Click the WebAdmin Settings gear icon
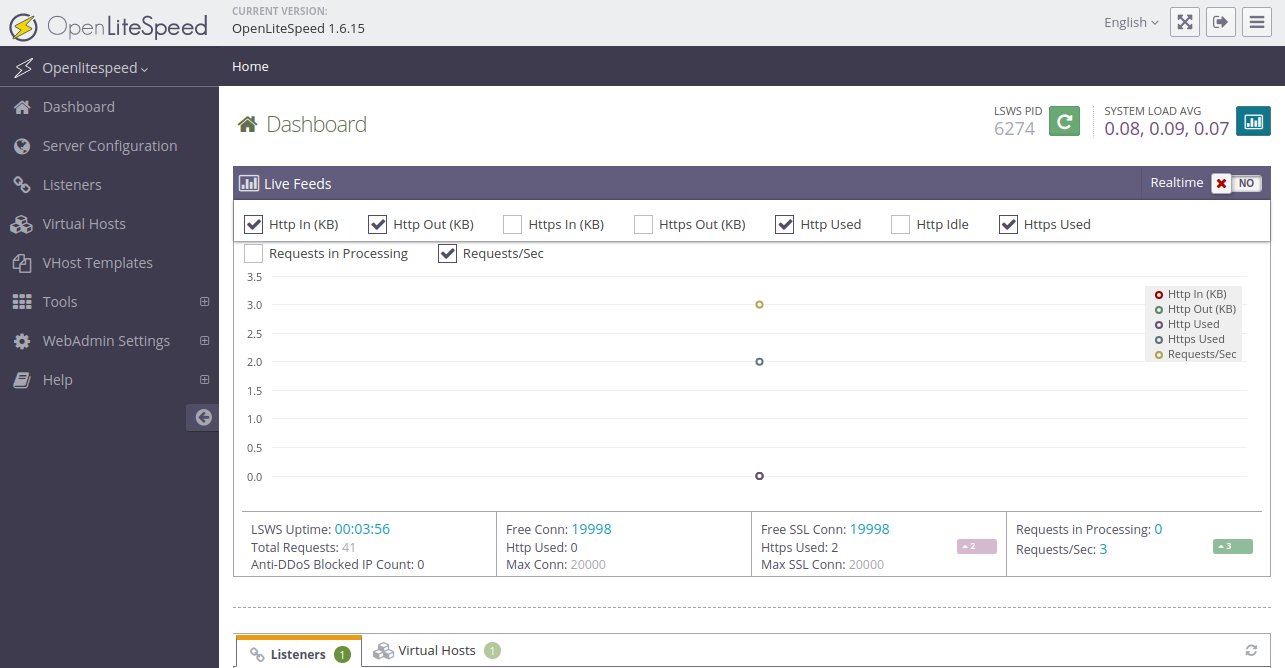The image size is (1285, 668). coord(22,341)
